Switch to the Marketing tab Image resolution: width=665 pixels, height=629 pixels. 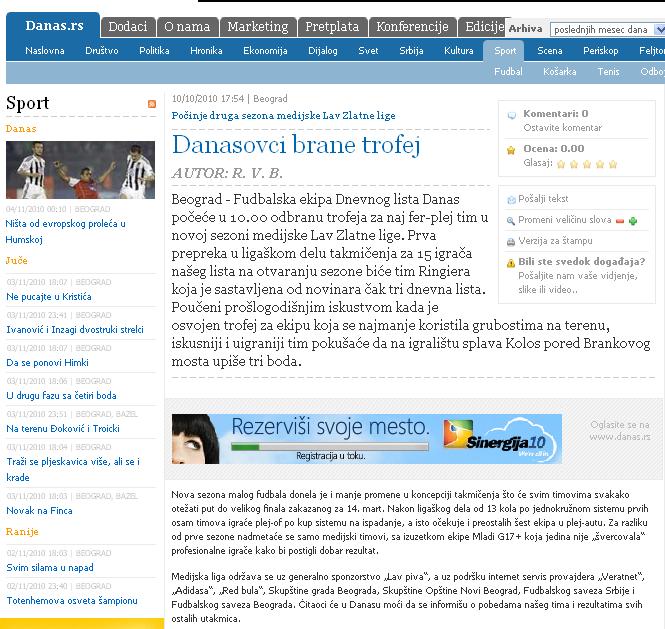pos(258,27)
